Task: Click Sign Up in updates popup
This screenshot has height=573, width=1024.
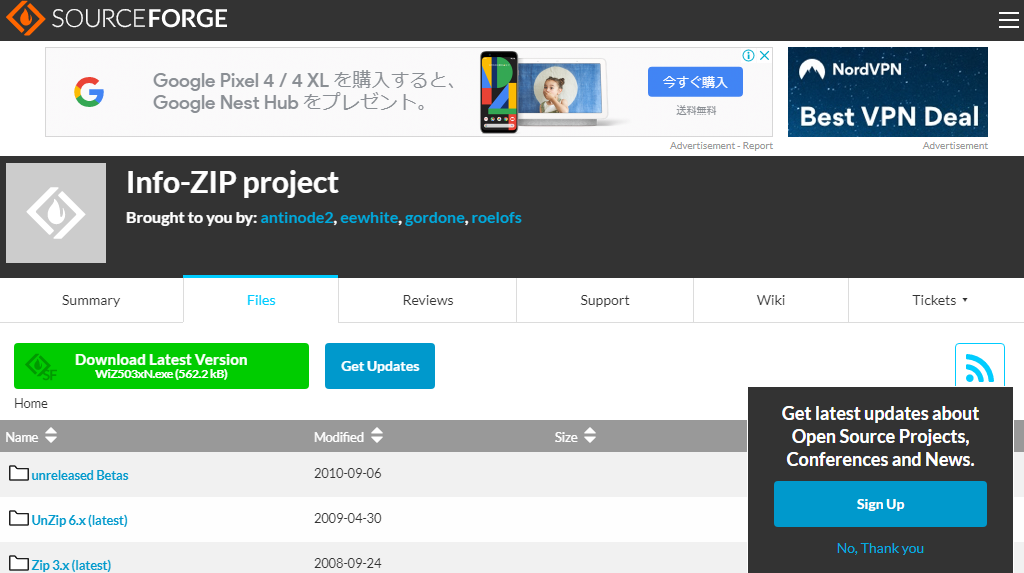Action: (x=880, y=504)
